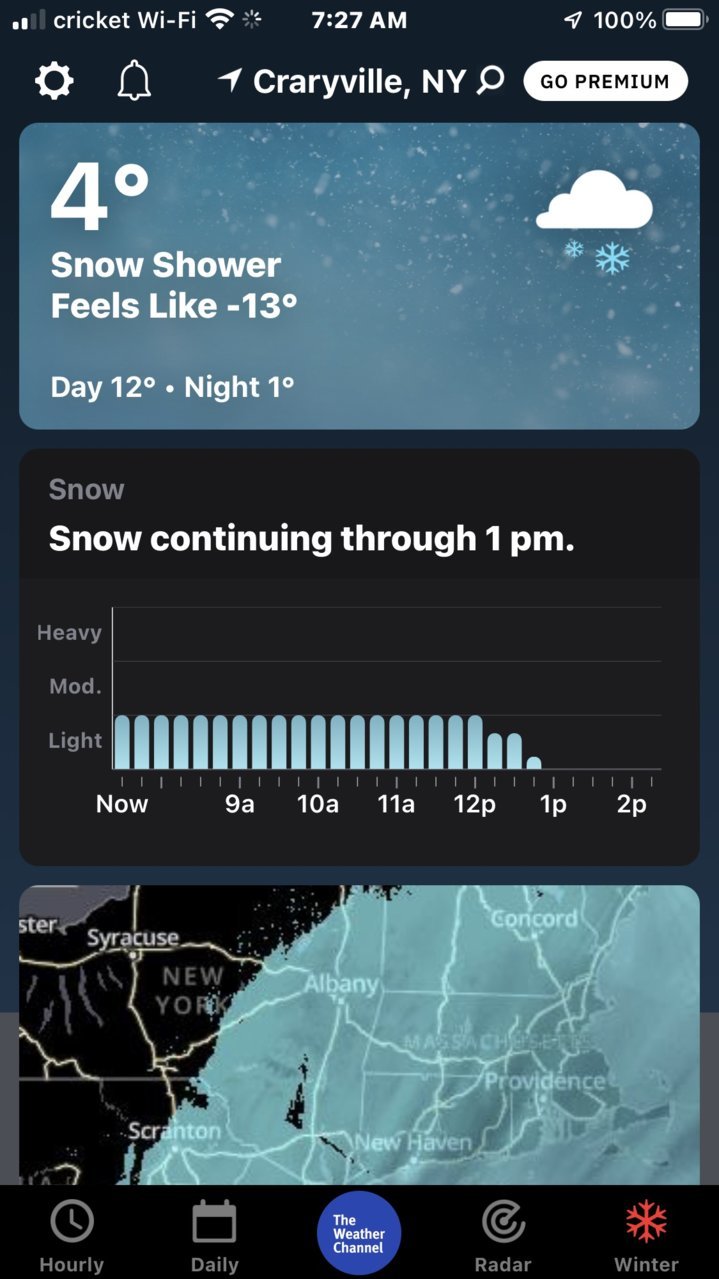Tap the Feels Like -13° text
Image resolution: width=719 pixels, height=1279 pixels.
[x=174, y=305]
